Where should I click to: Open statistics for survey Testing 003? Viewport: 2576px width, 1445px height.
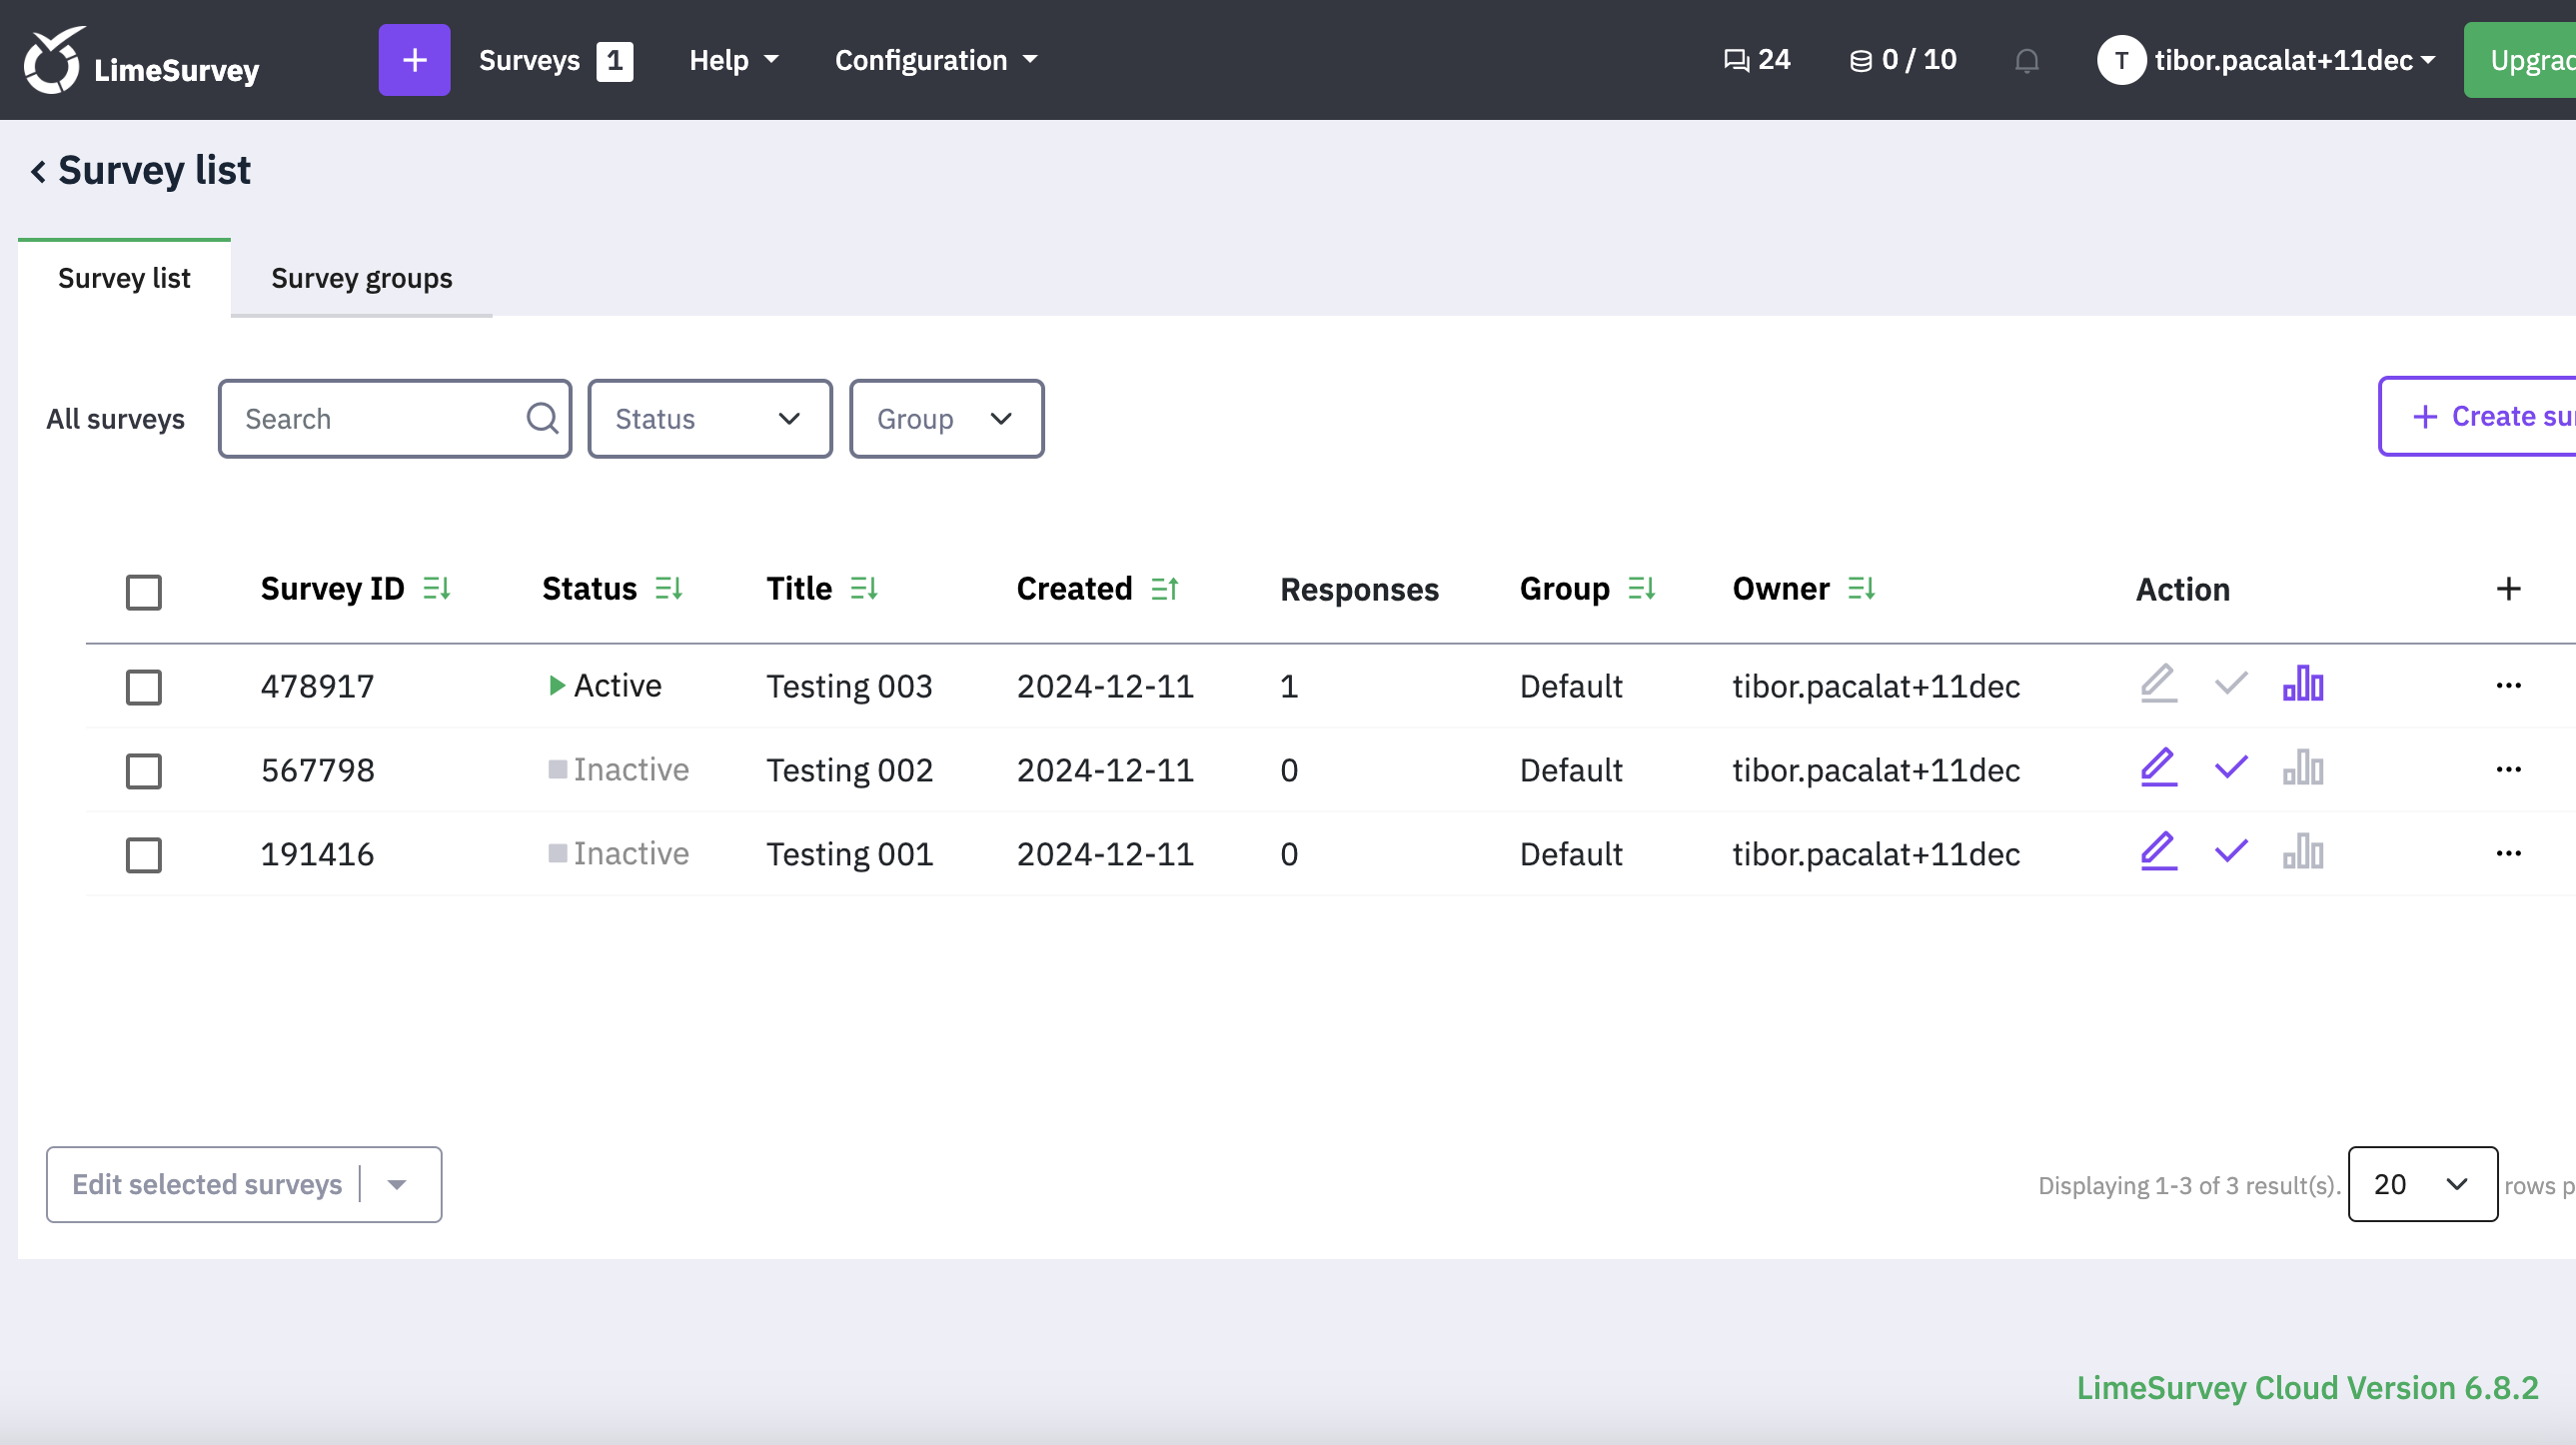(2302, 685)
